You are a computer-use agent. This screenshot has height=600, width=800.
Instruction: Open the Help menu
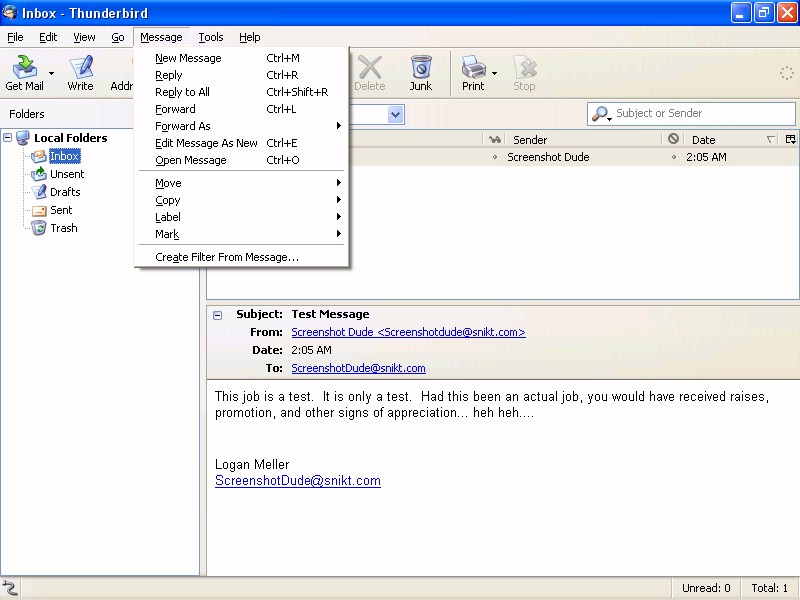click(249, 37)
